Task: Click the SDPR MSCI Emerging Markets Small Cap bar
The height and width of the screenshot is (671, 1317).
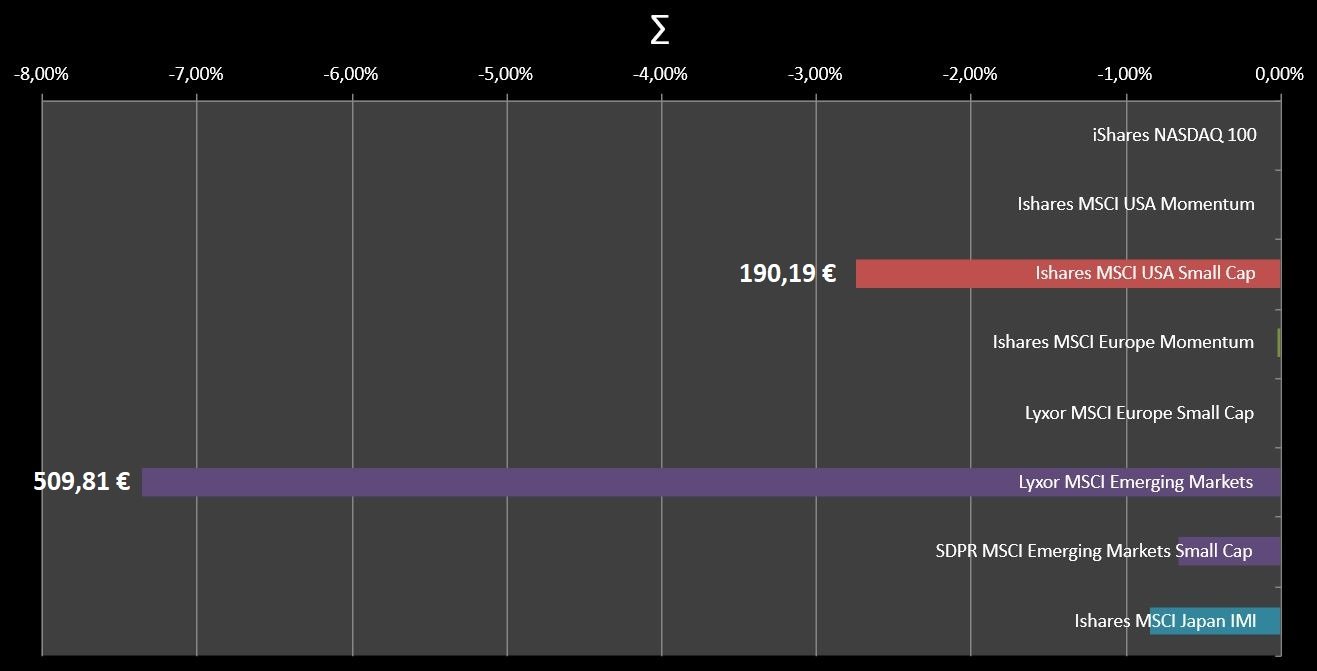Action: click(x=1228, y=551)
